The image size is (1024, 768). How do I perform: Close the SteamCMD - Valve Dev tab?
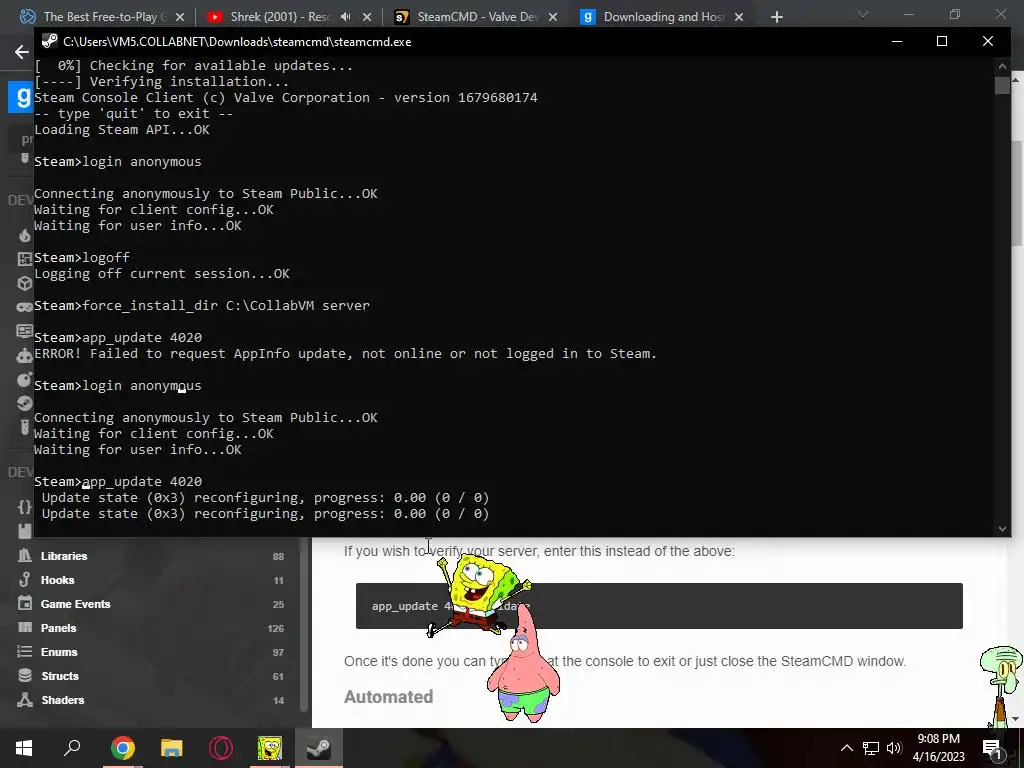tap(552, 17)
